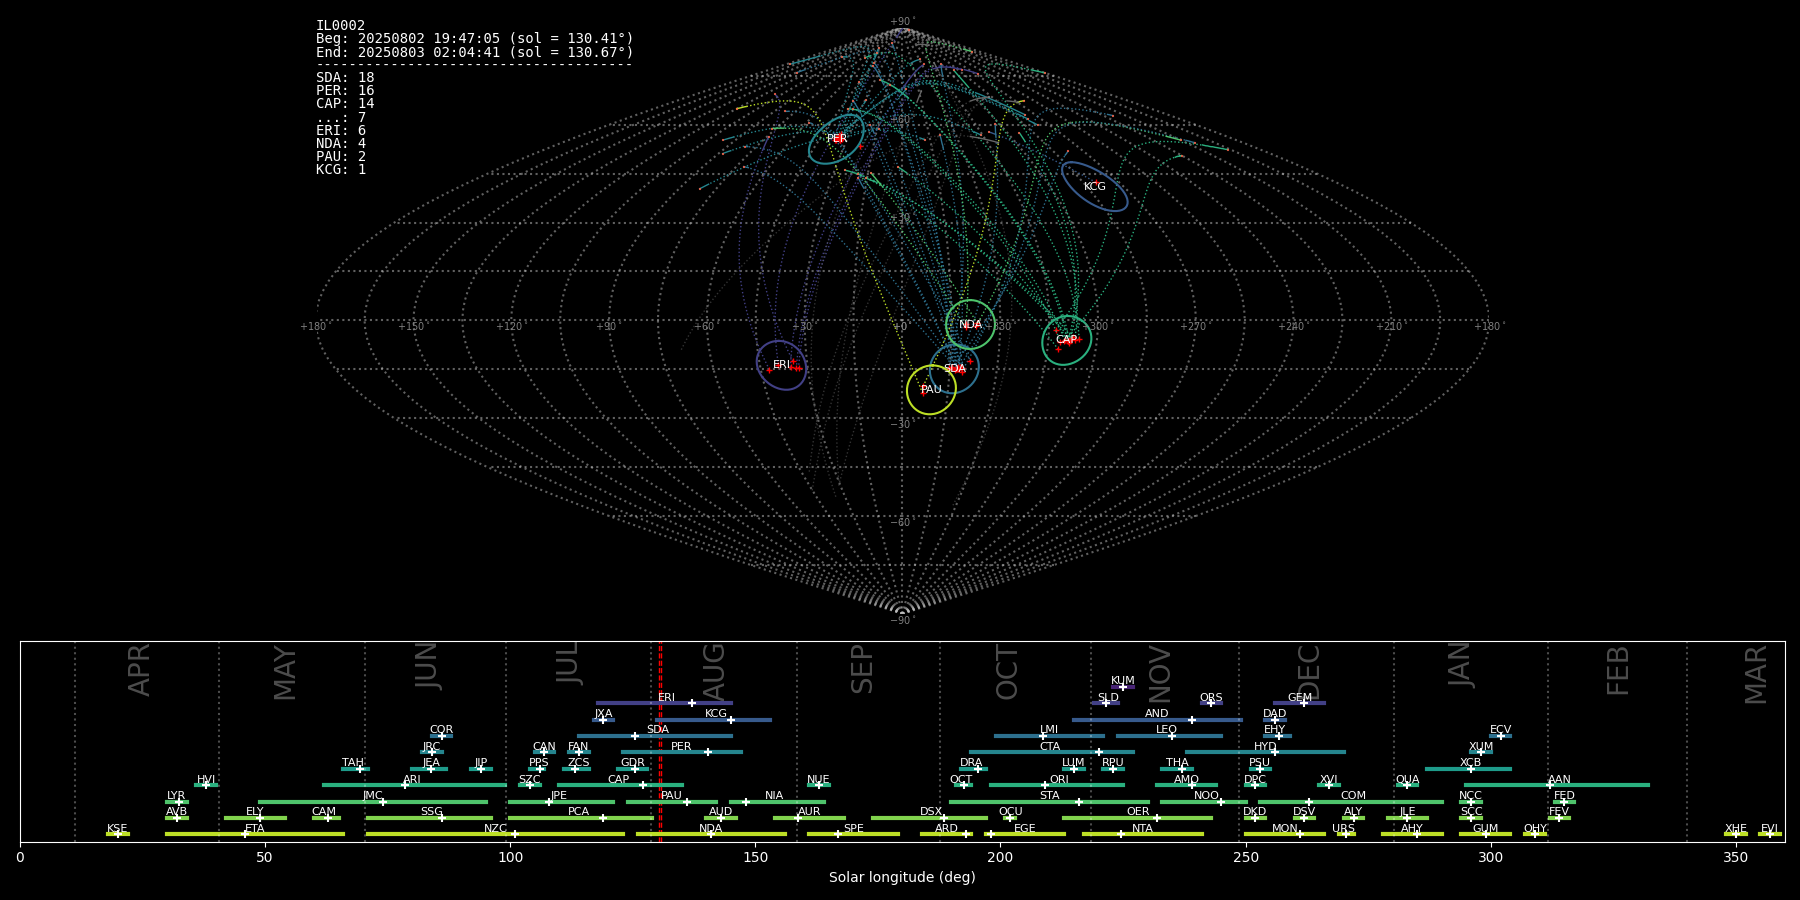Click the MON shower bar in the timeline

coord(1285,834)
